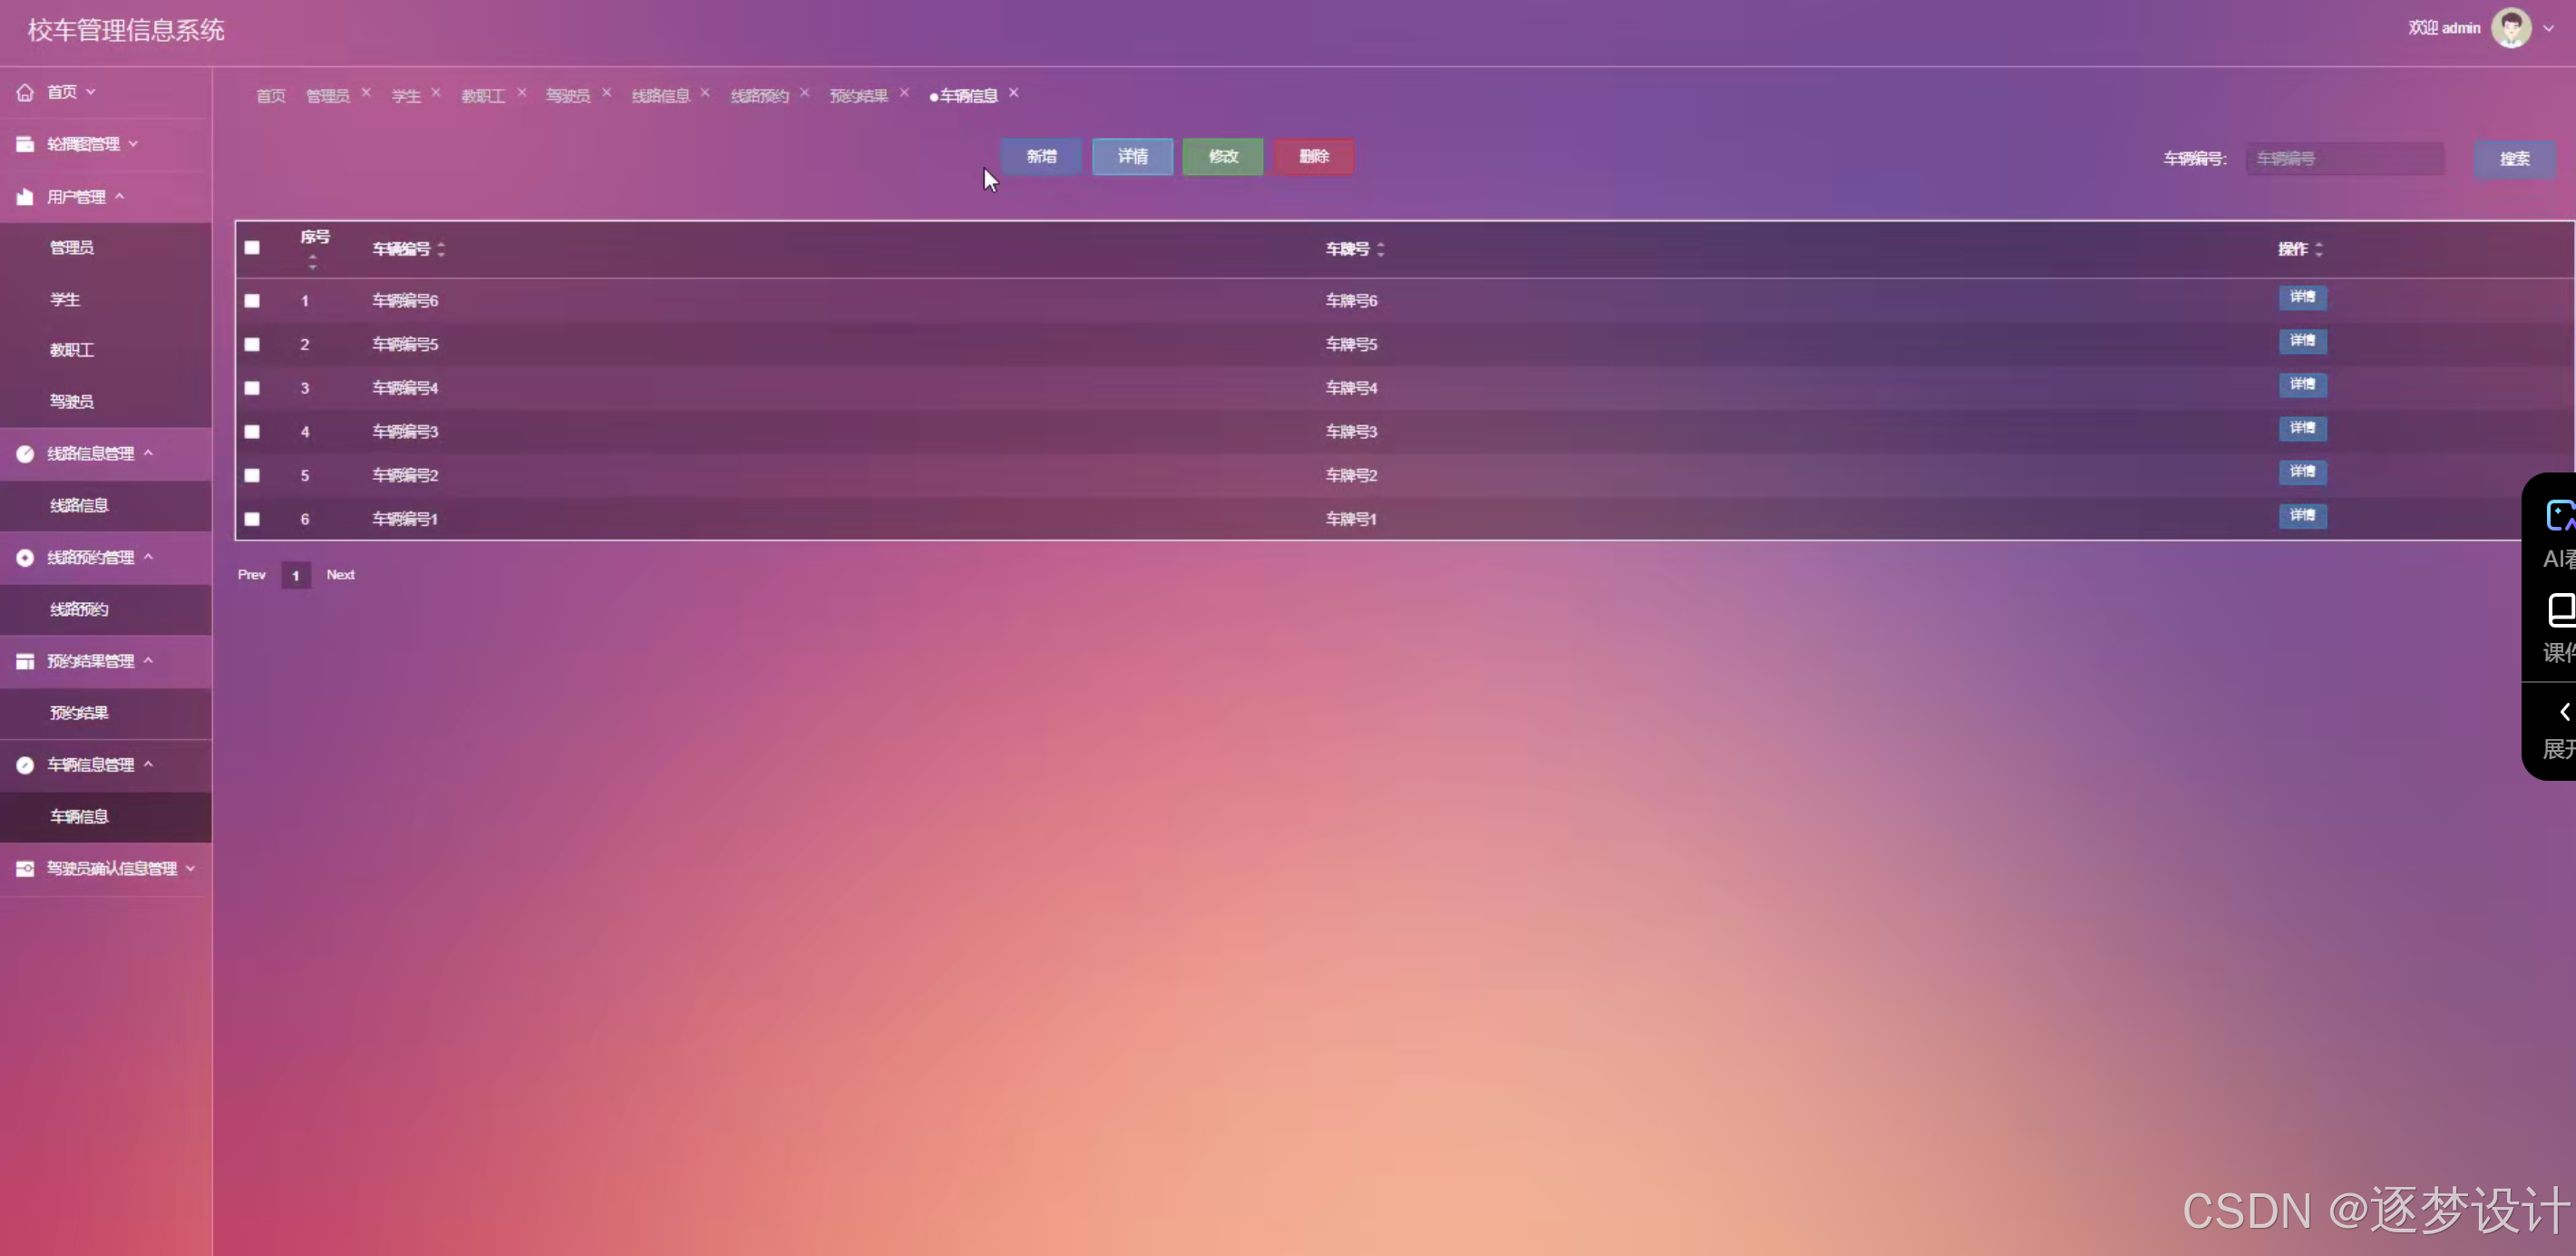Click the user management sidebar icon

pyautogui.click(x=25, y=197)
